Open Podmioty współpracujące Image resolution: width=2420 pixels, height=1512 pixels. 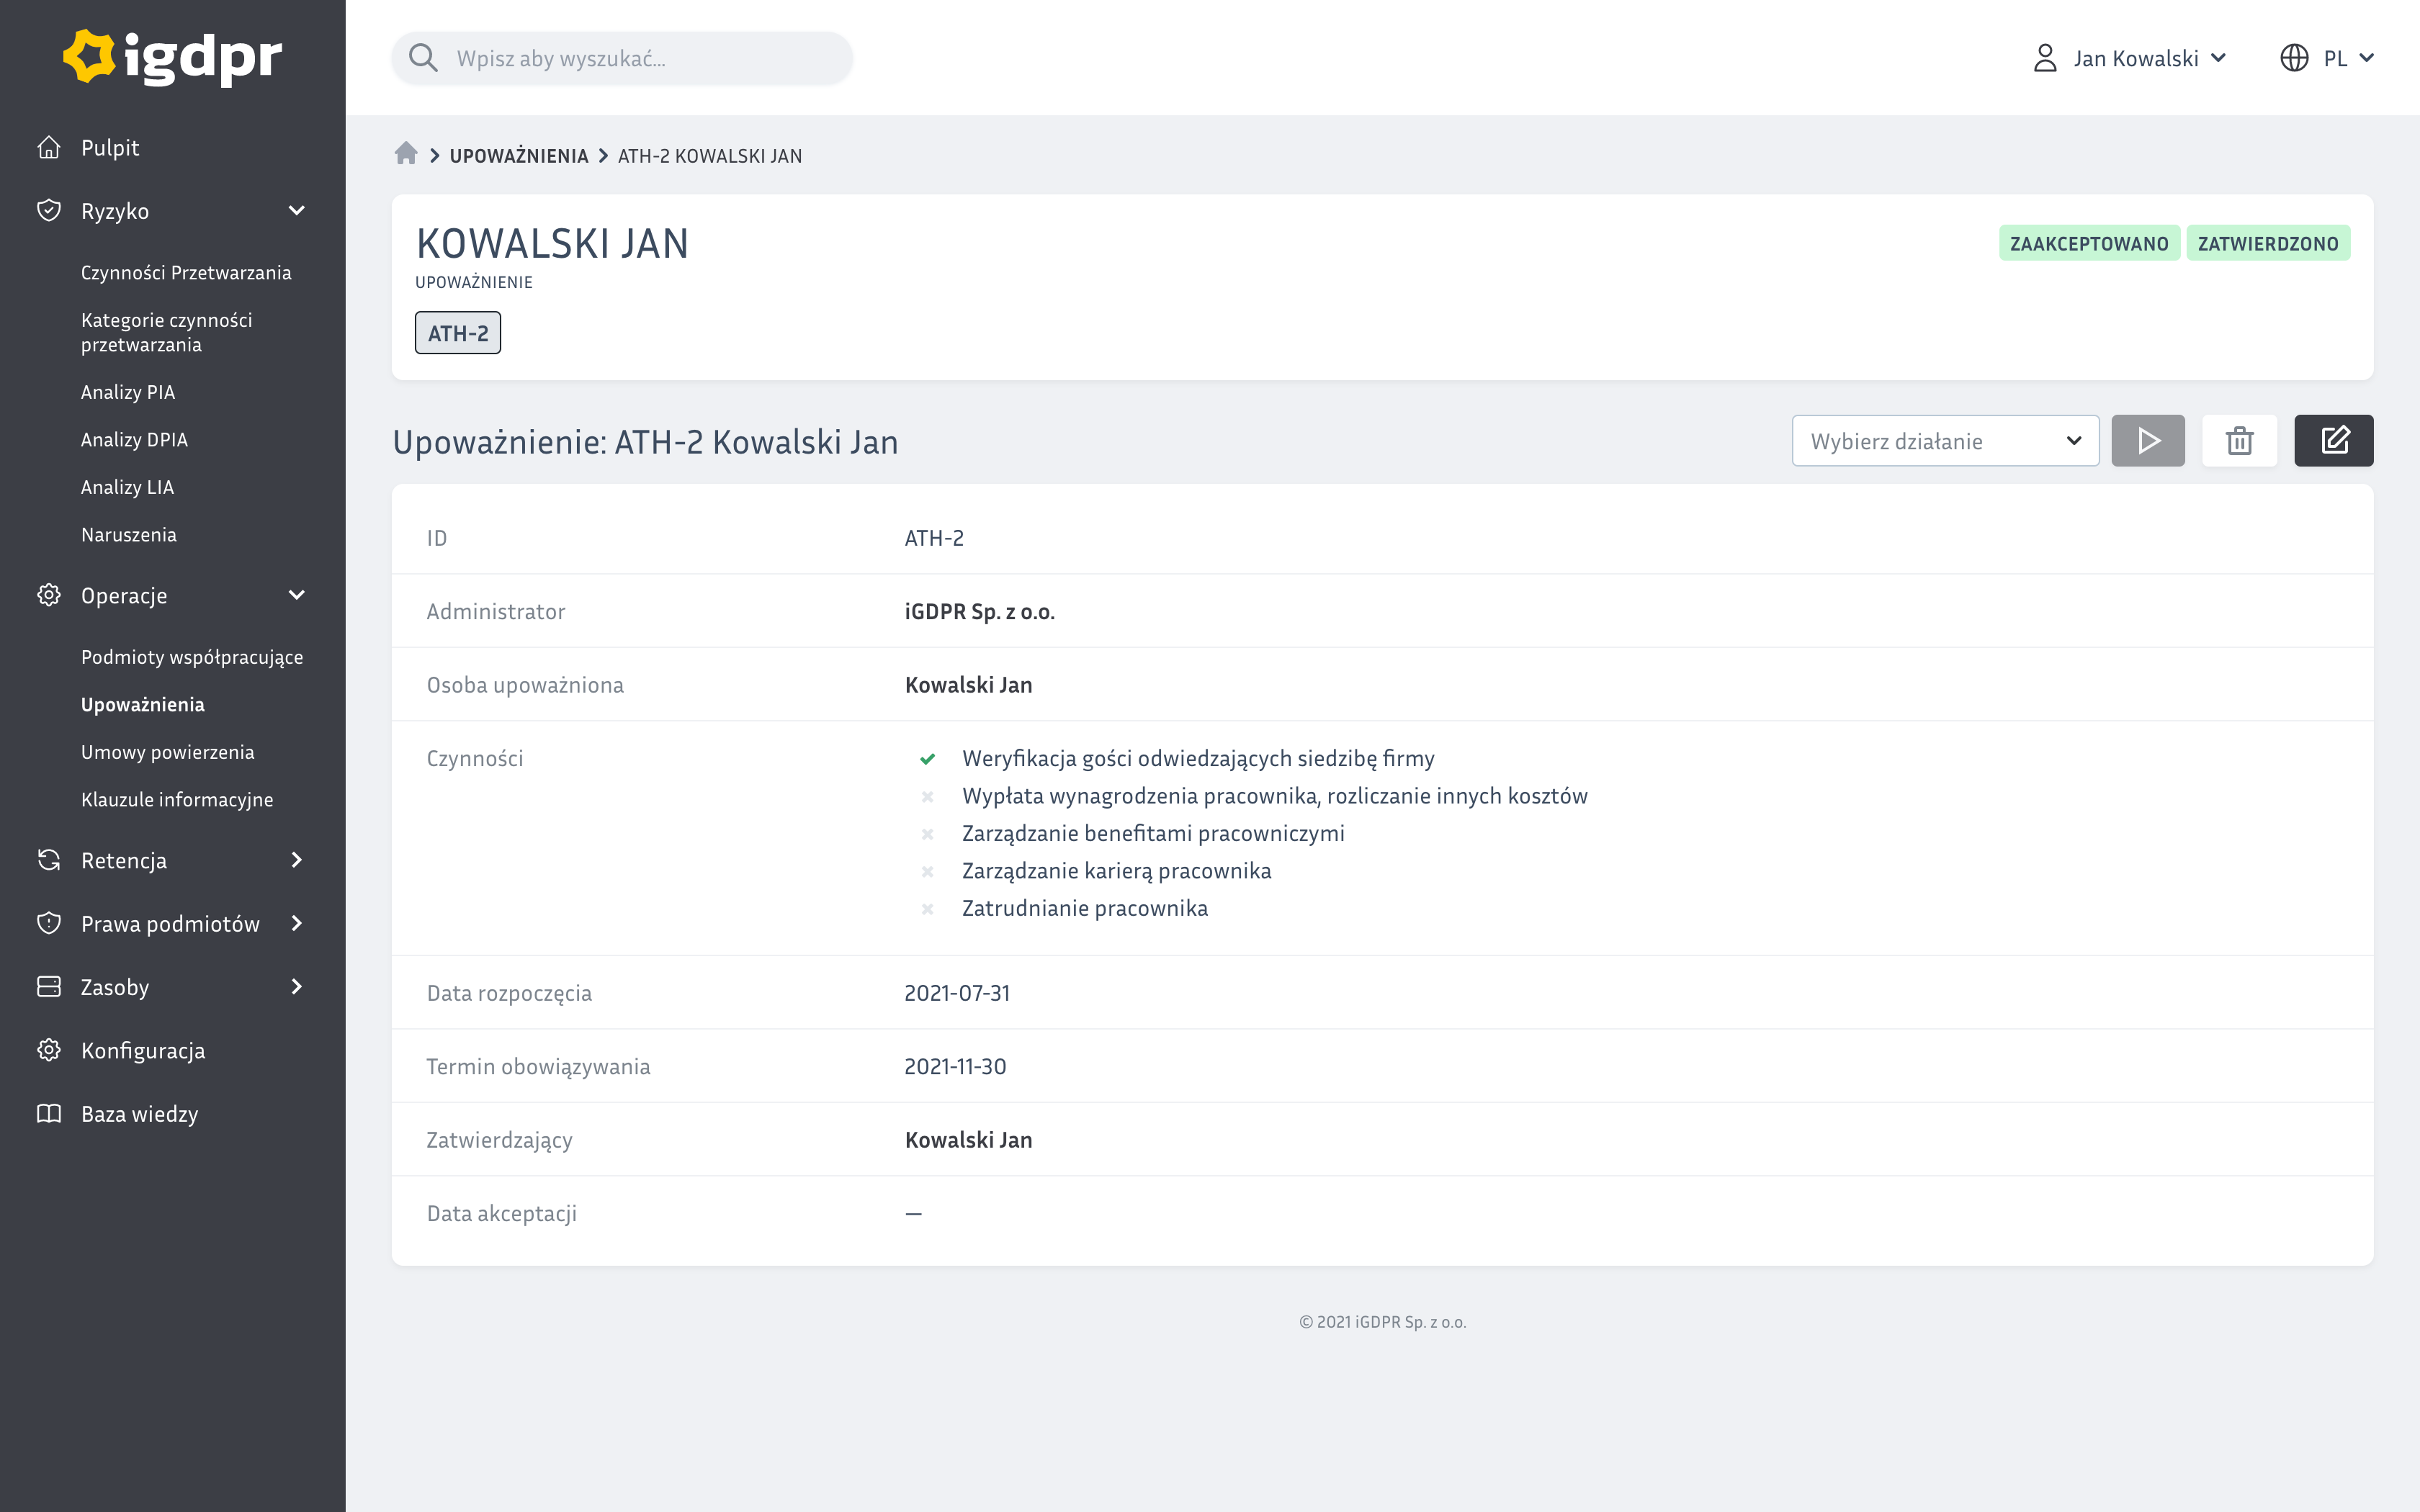(x=192, y=657)
